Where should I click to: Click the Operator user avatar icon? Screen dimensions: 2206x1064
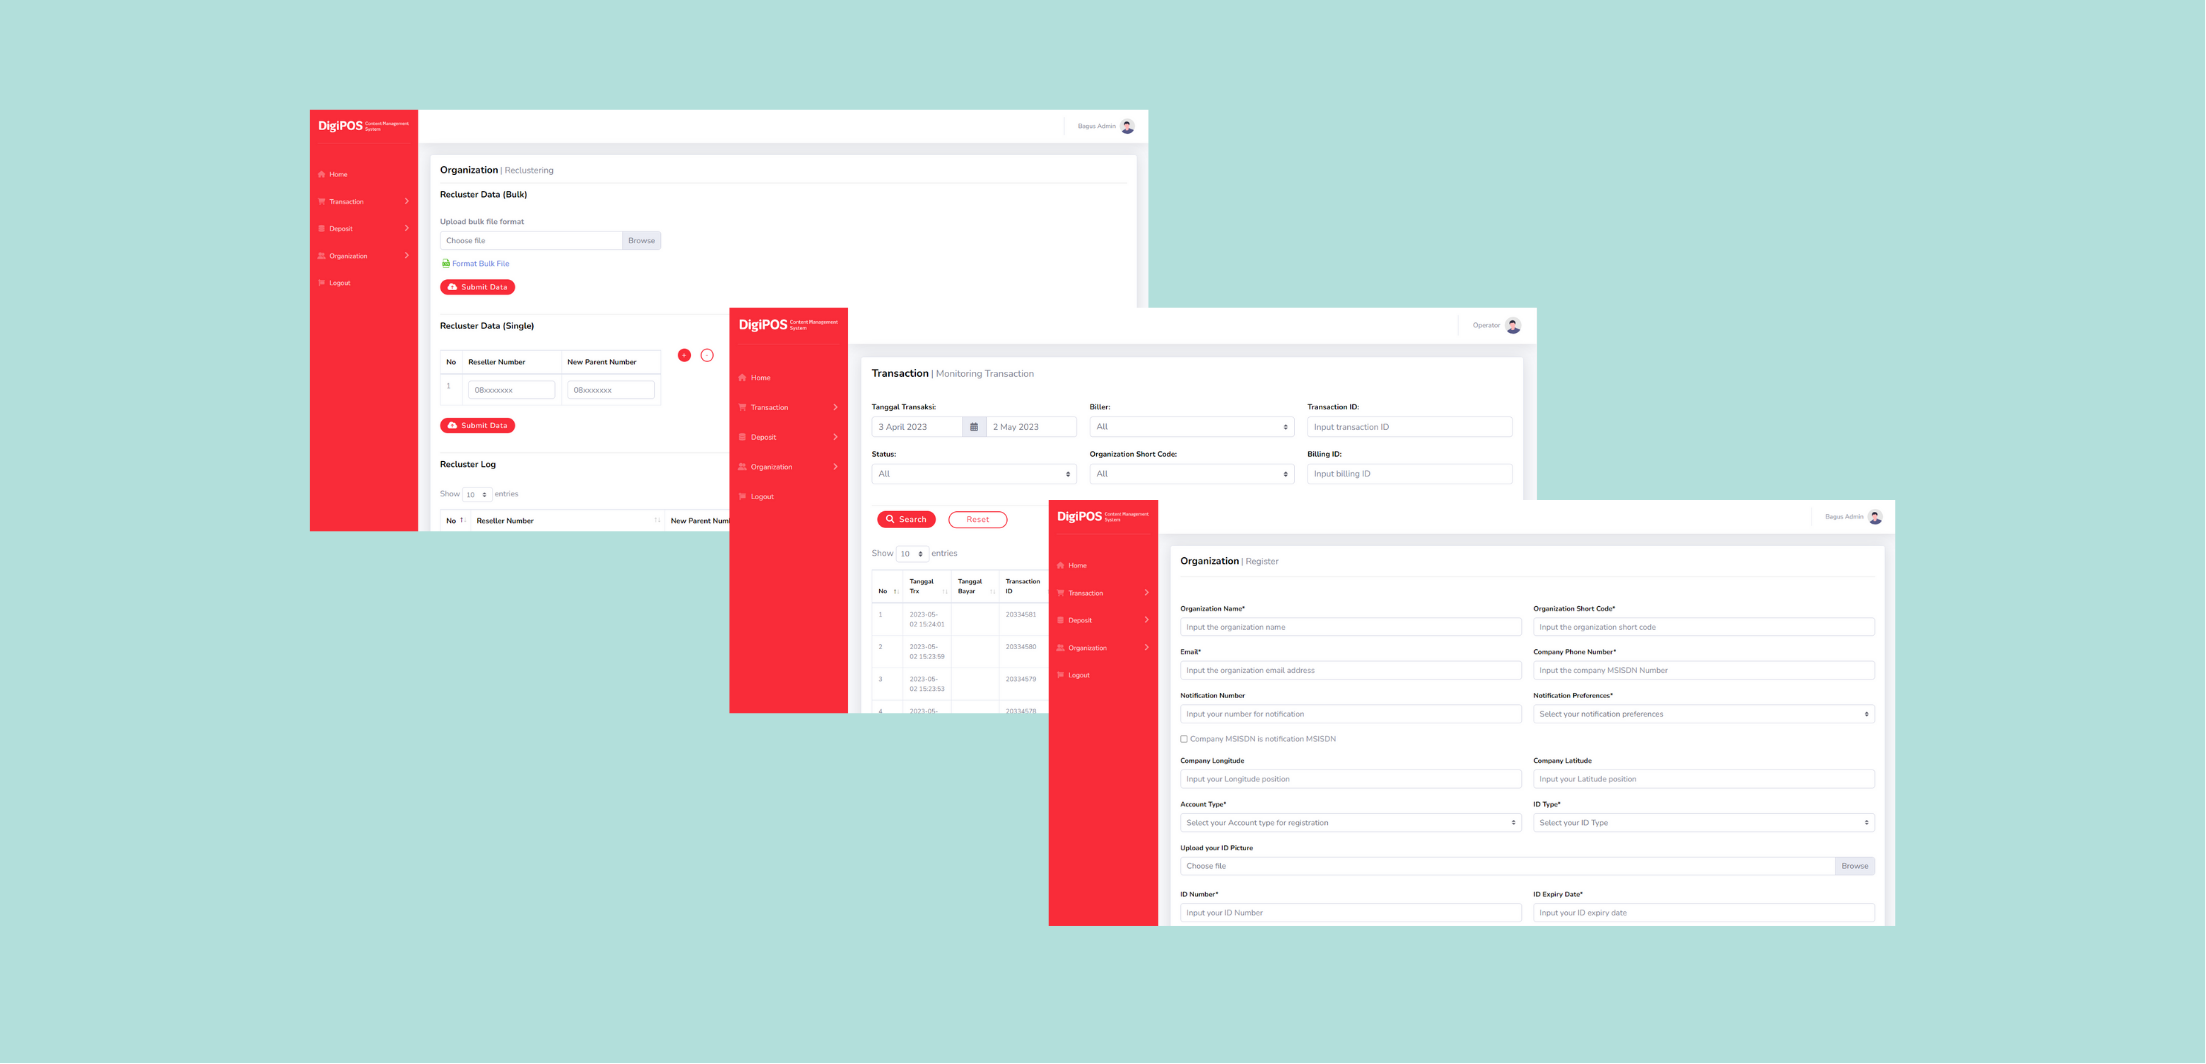click(x=1513, y=326)
